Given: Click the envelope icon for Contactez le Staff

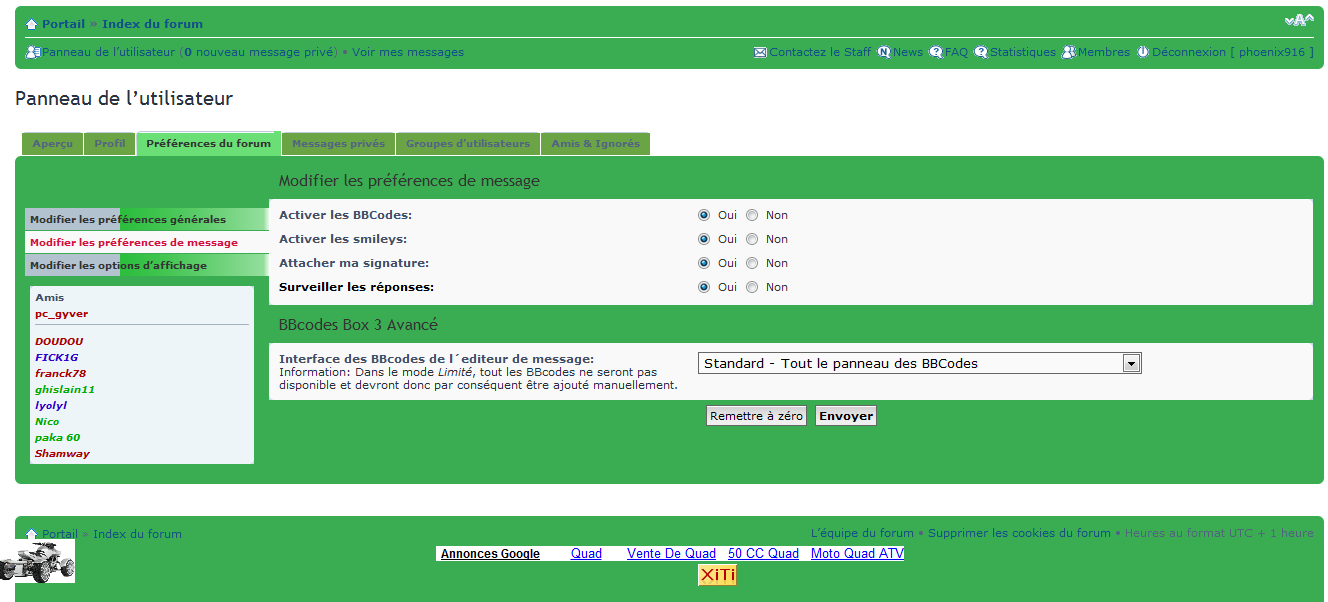Looking at the screenshot, I should click(x=760, y=52).
